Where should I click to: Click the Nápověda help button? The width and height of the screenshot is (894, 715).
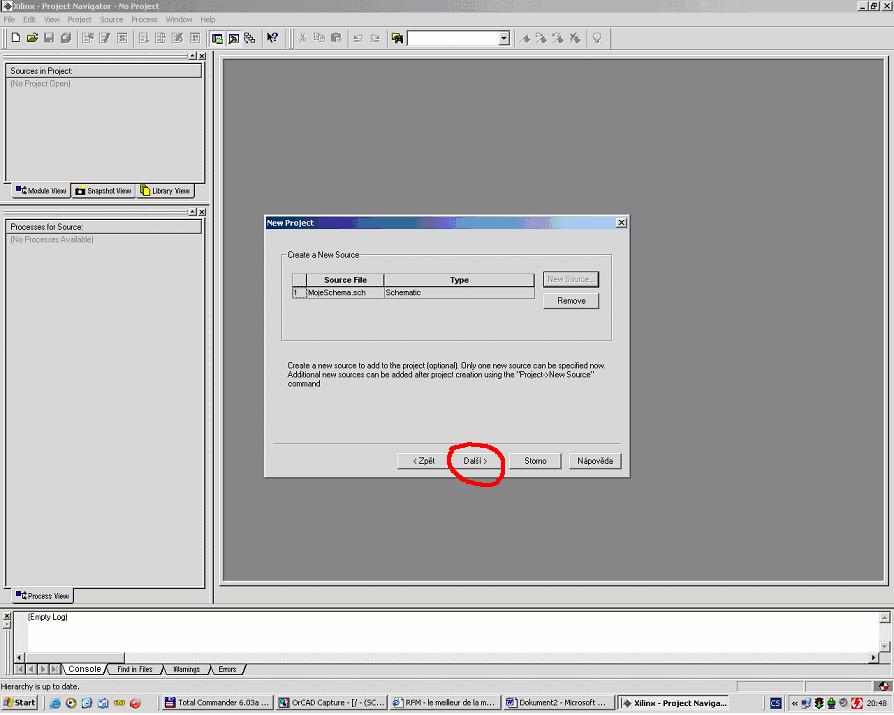coord(595,461)
